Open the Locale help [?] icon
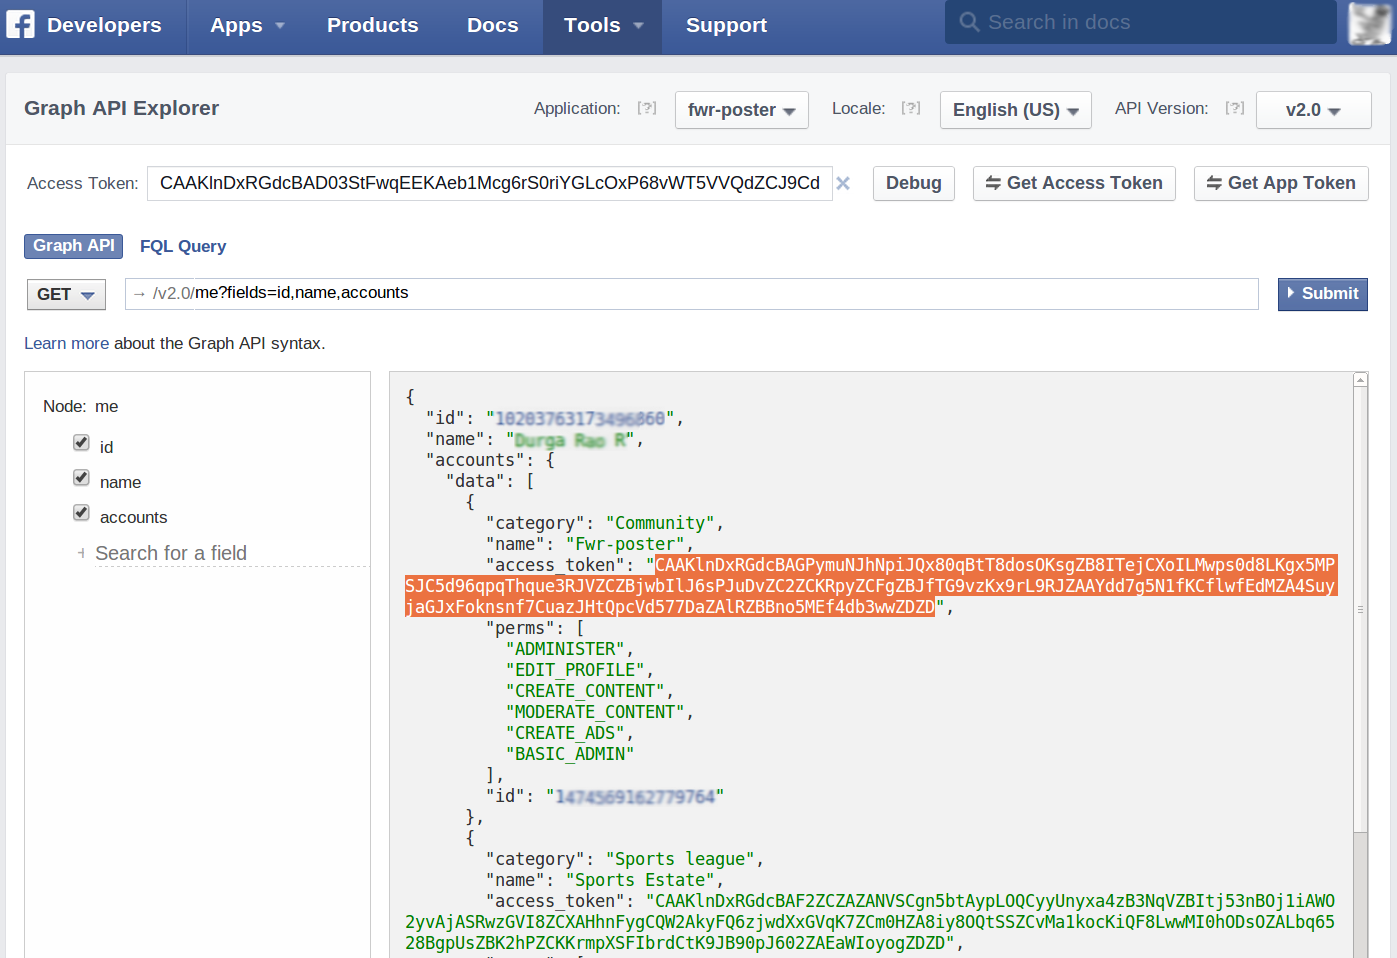This screenshot has width=1397, height=958. tap(910, 108)
